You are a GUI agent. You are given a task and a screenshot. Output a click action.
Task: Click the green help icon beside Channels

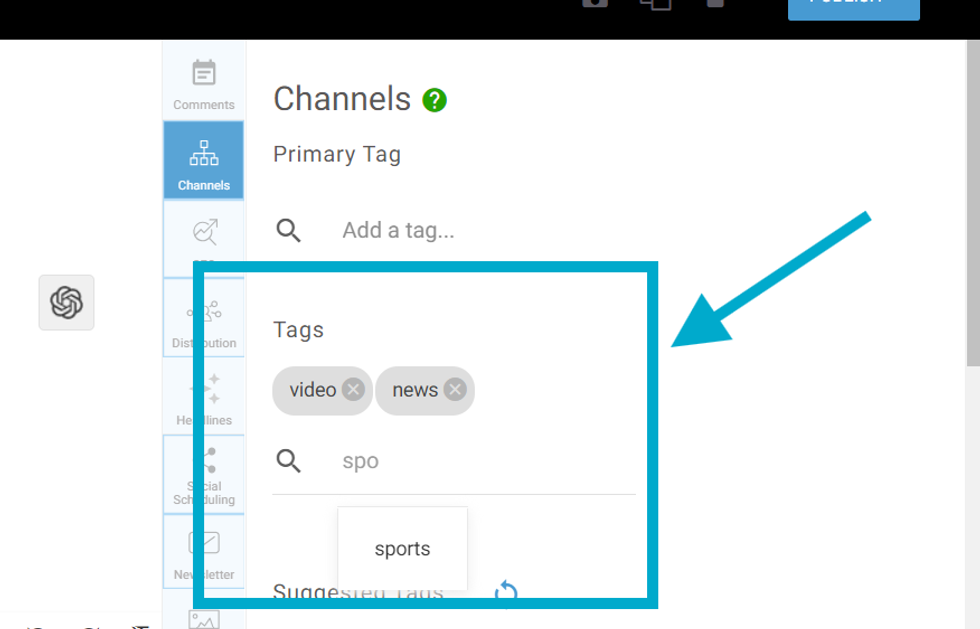click(434, 100)
